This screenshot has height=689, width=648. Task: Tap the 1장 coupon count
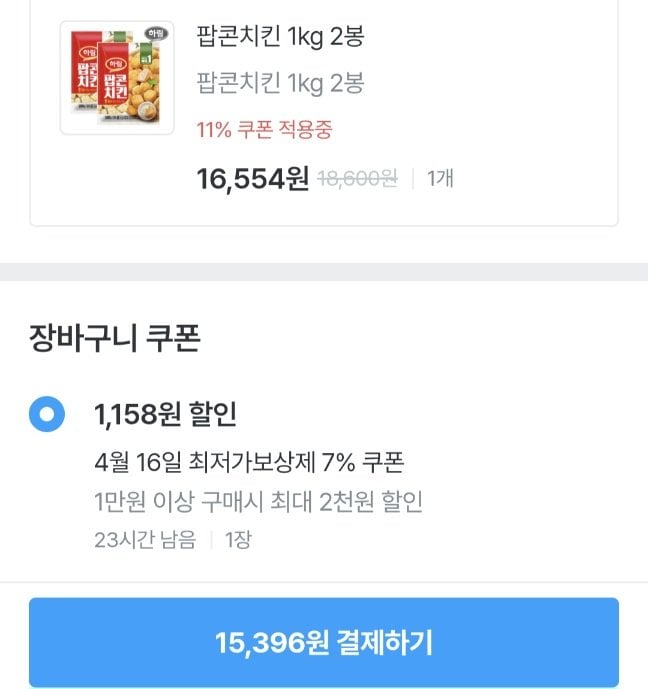coord(238,540)
